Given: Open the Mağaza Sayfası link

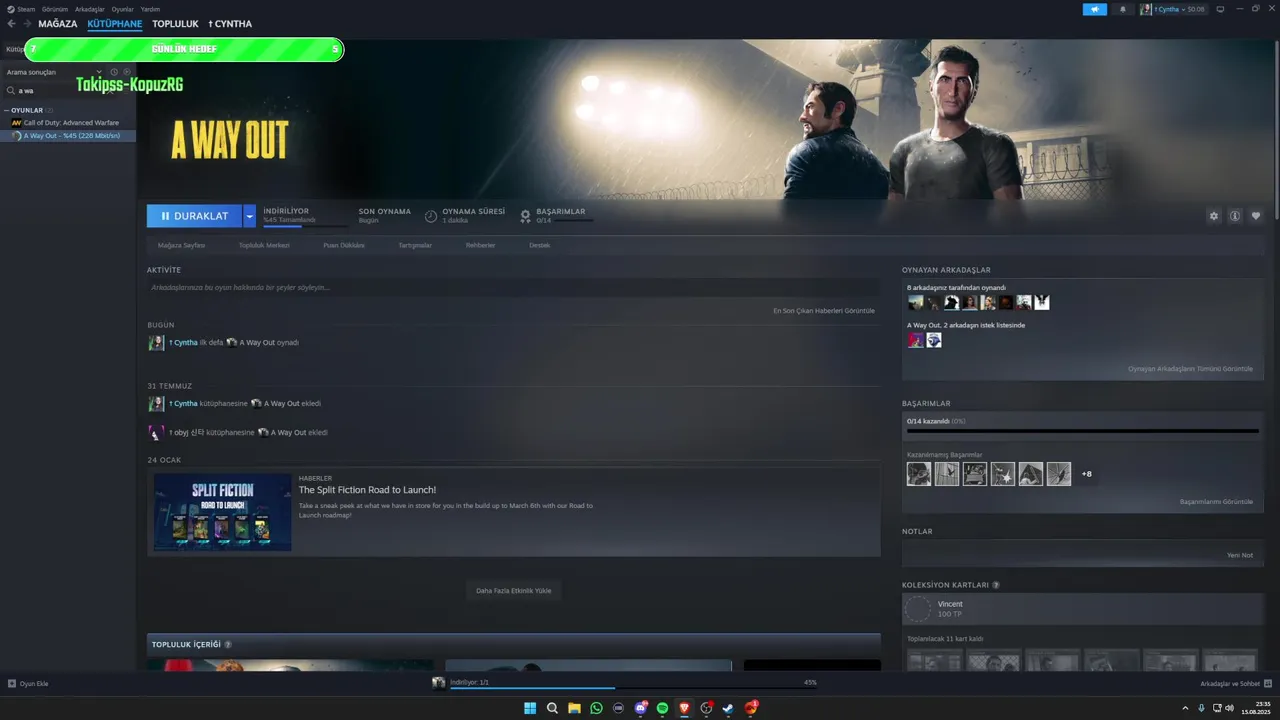Looking at the screenshot, I should [181, 245].
